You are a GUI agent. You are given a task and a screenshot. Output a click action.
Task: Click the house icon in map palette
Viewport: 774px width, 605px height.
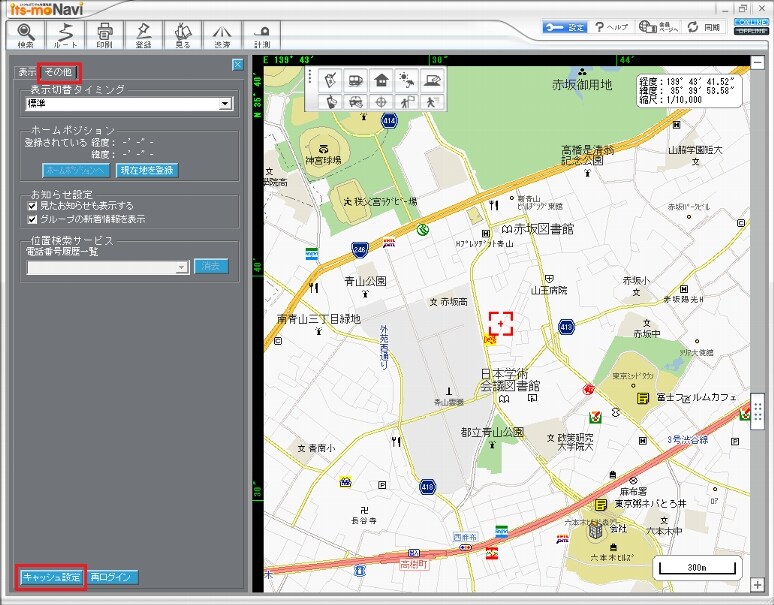point(381,80)
